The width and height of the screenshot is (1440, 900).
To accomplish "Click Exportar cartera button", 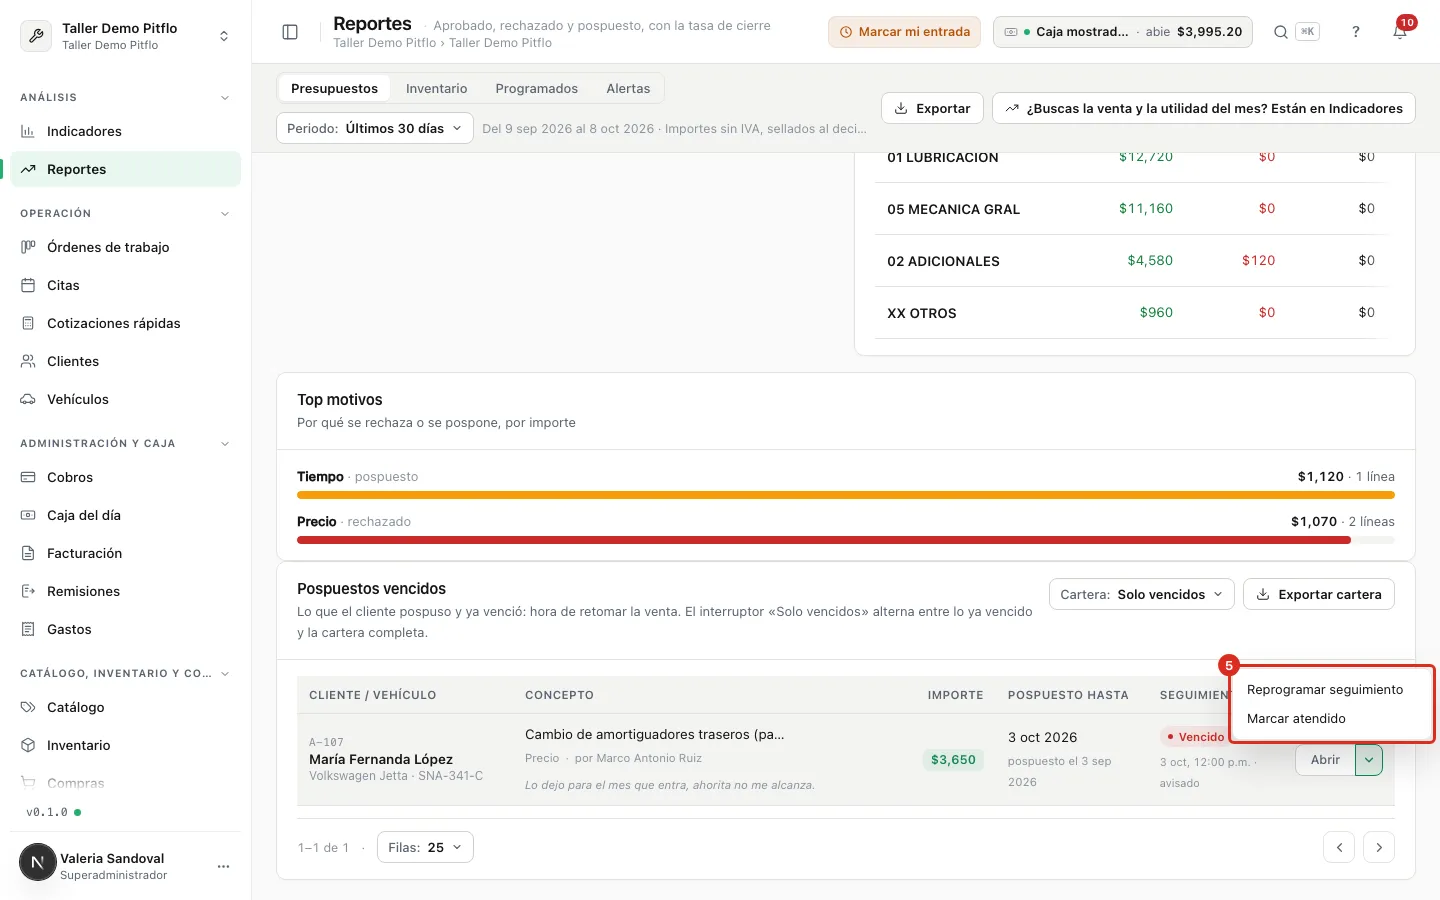I will pyautogui.click(x=1319, y=594).
